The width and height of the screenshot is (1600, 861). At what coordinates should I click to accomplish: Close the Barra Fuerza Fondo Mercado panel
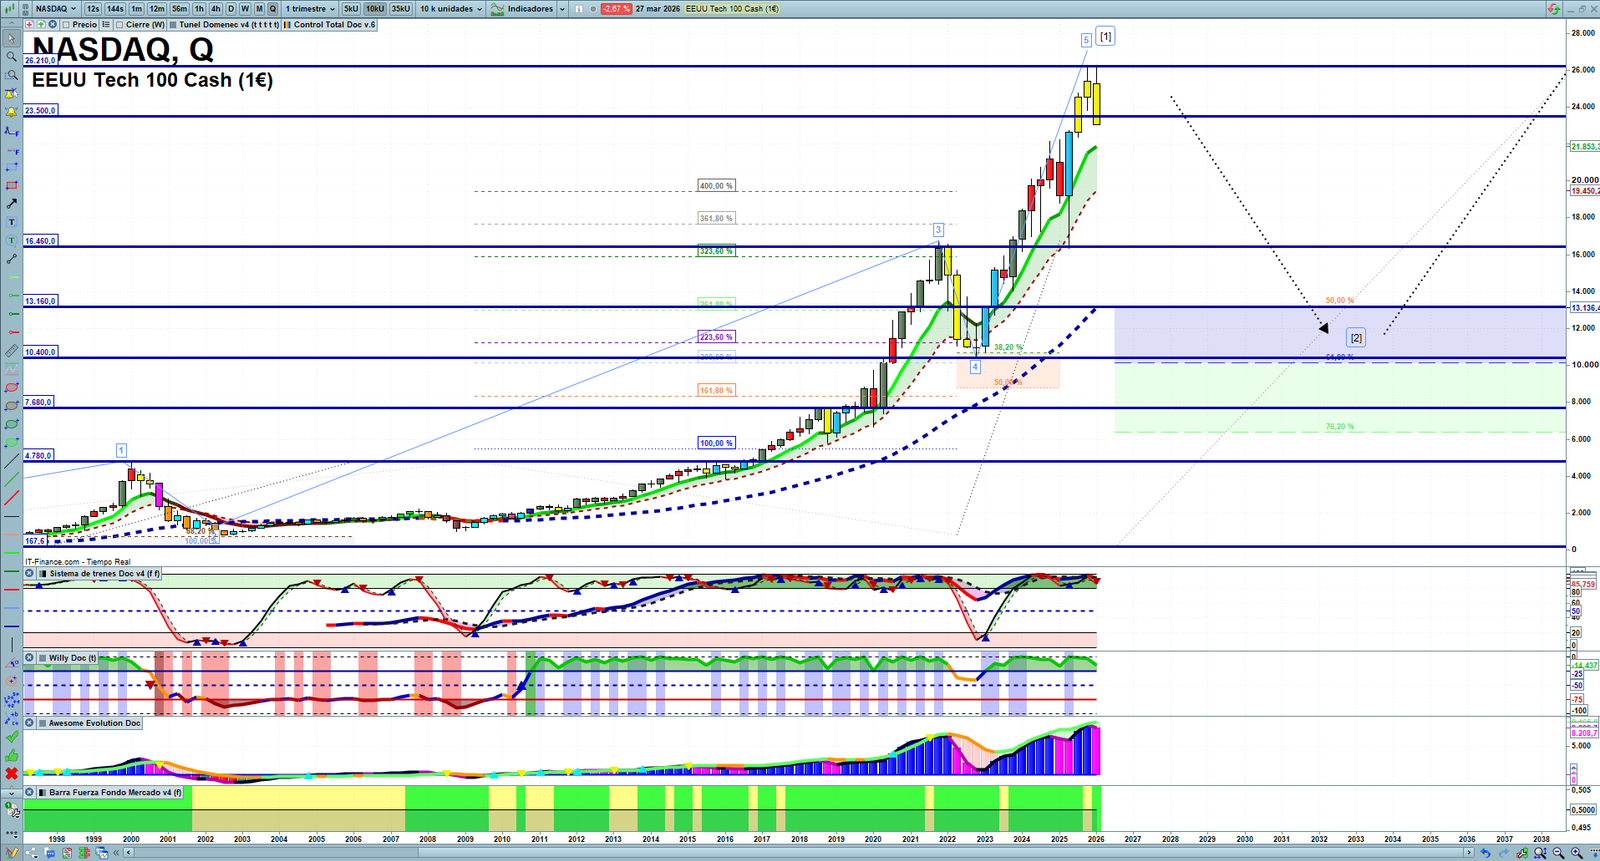click(x=30, y=793)
